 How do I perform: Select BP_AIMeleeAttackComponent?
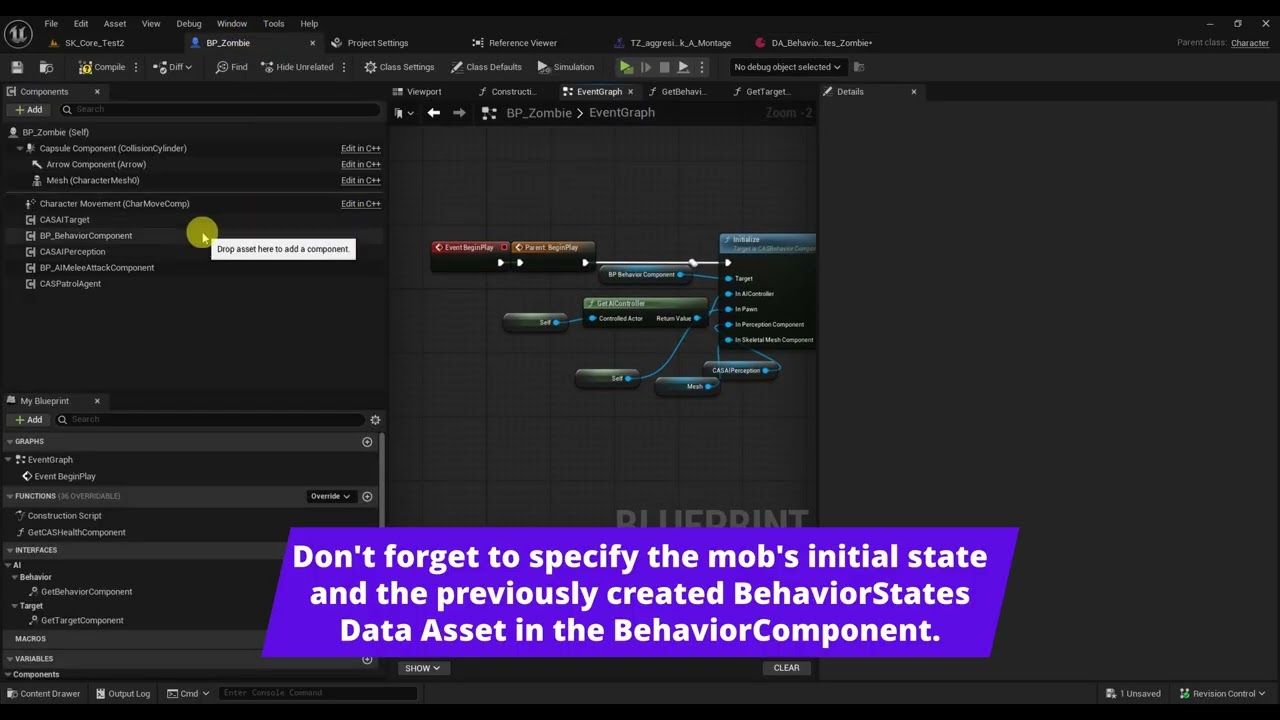click(x=96, y=267)
